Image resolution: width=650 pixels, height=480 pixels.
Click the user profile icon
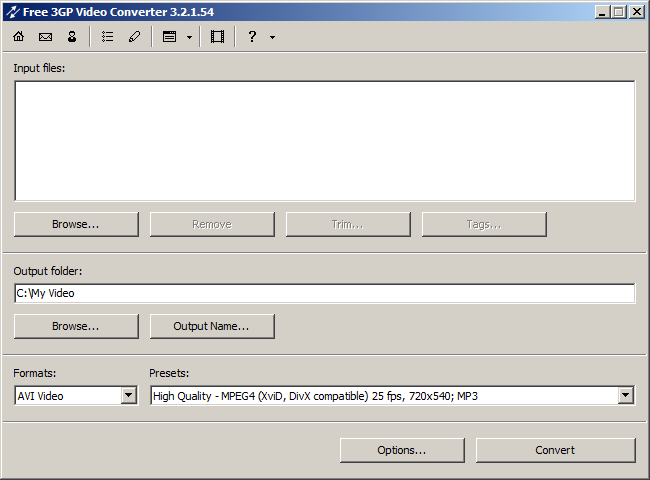[72, 37]
